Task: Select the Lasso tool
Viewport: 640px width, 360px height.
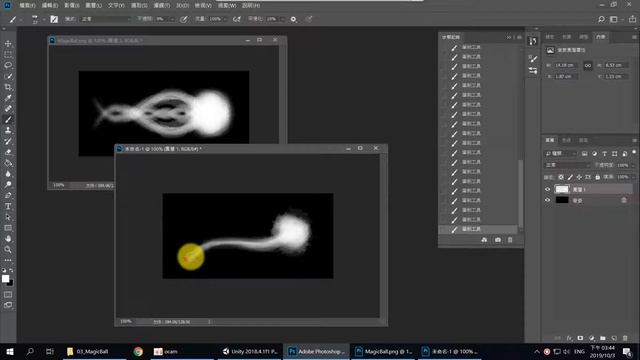Action: click(x=8, y=65)
